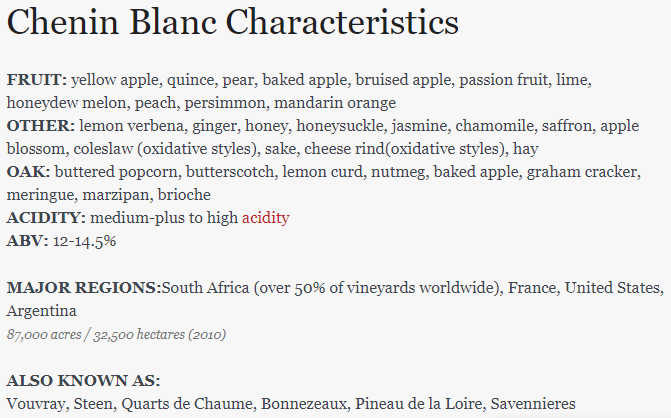The image size is (671, 418).
Task: Click the name Pineau de la Loire
Action: (416, 404)
